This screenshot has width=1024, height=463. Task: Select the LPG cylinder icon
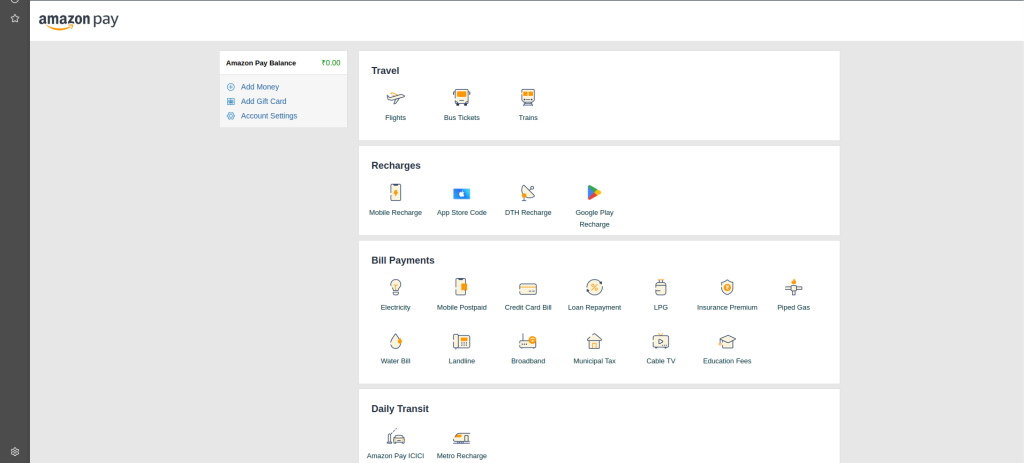pyautogui.click(x=660, y=287)
